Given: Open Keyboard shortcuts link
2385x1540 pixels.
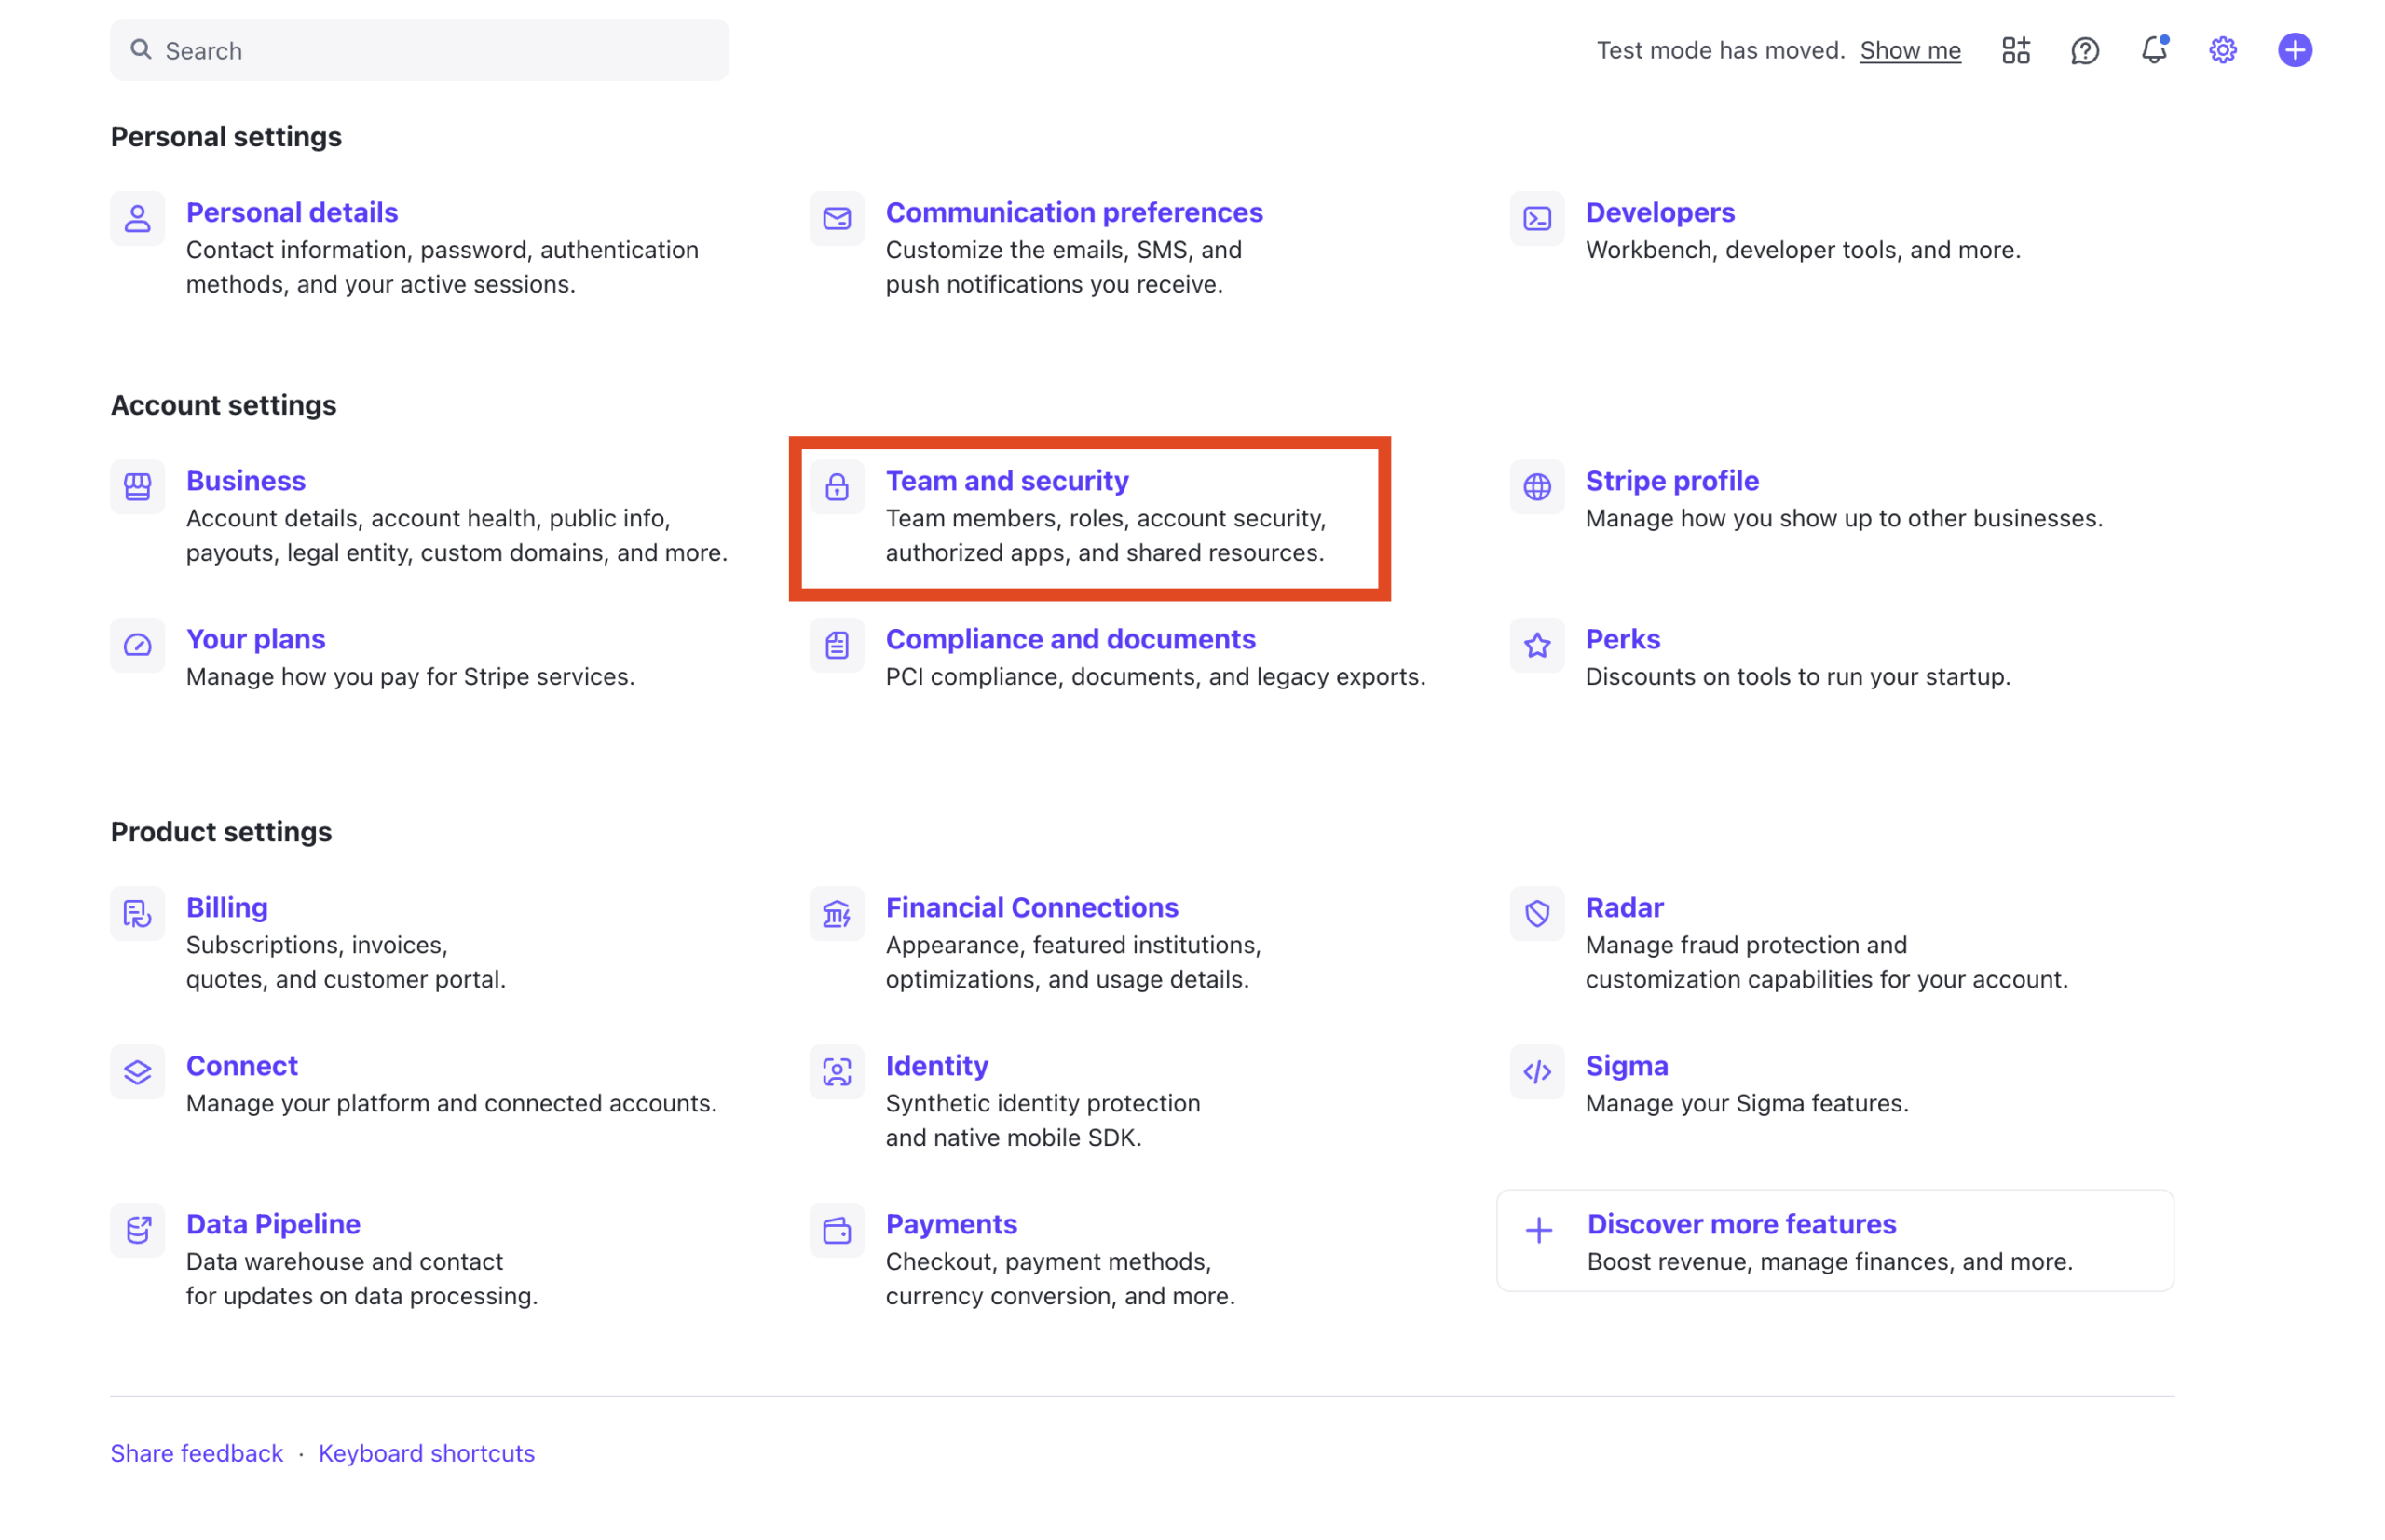Looking at the screenshot, I should 427,1453.
